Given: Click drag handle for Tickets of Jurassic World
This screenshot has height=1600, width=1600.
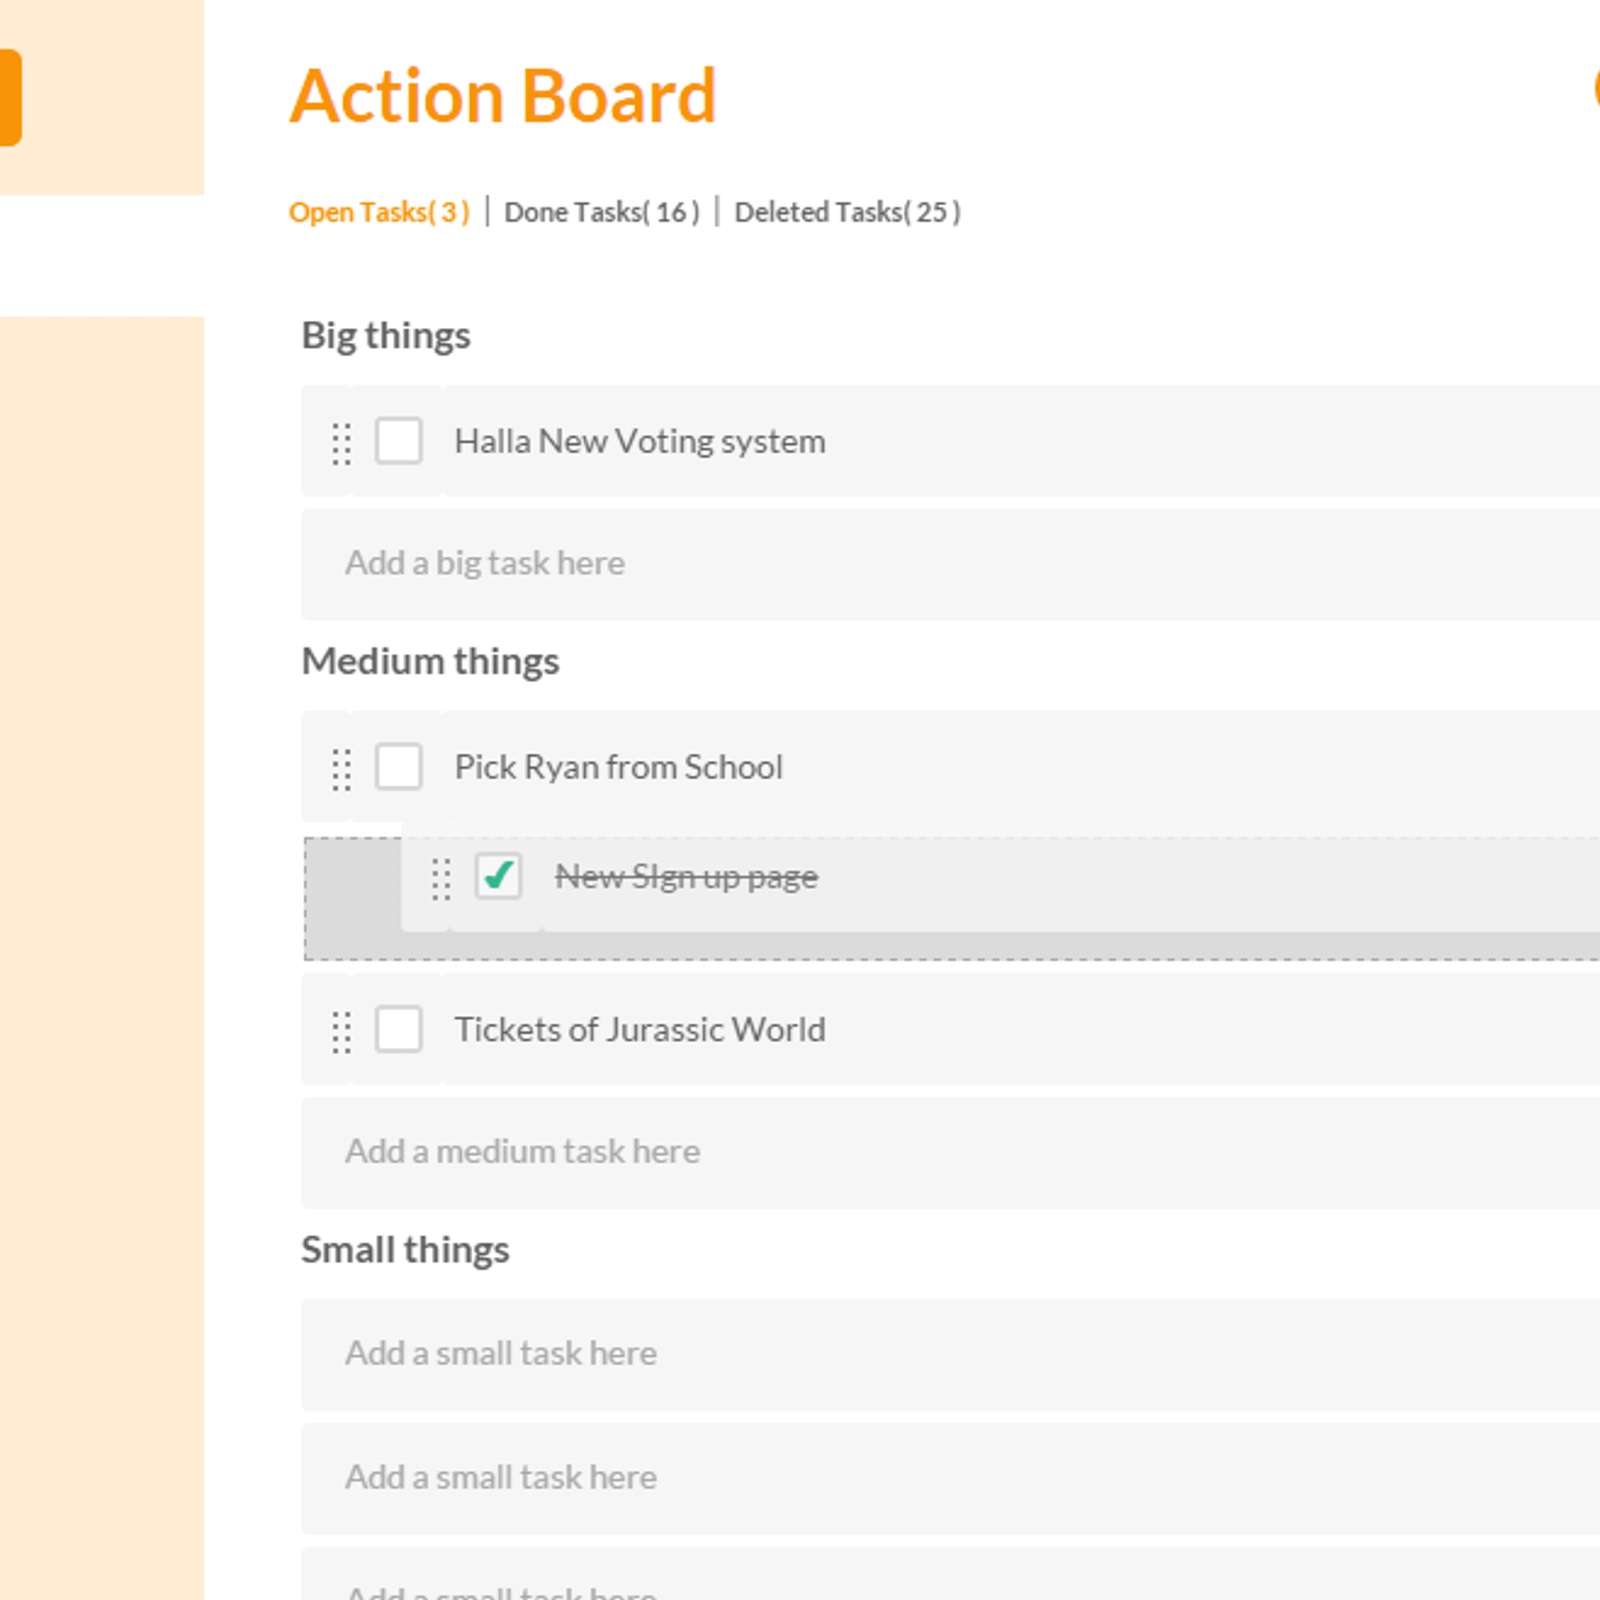Looking at the screenshot, I should click(341, 1032).
